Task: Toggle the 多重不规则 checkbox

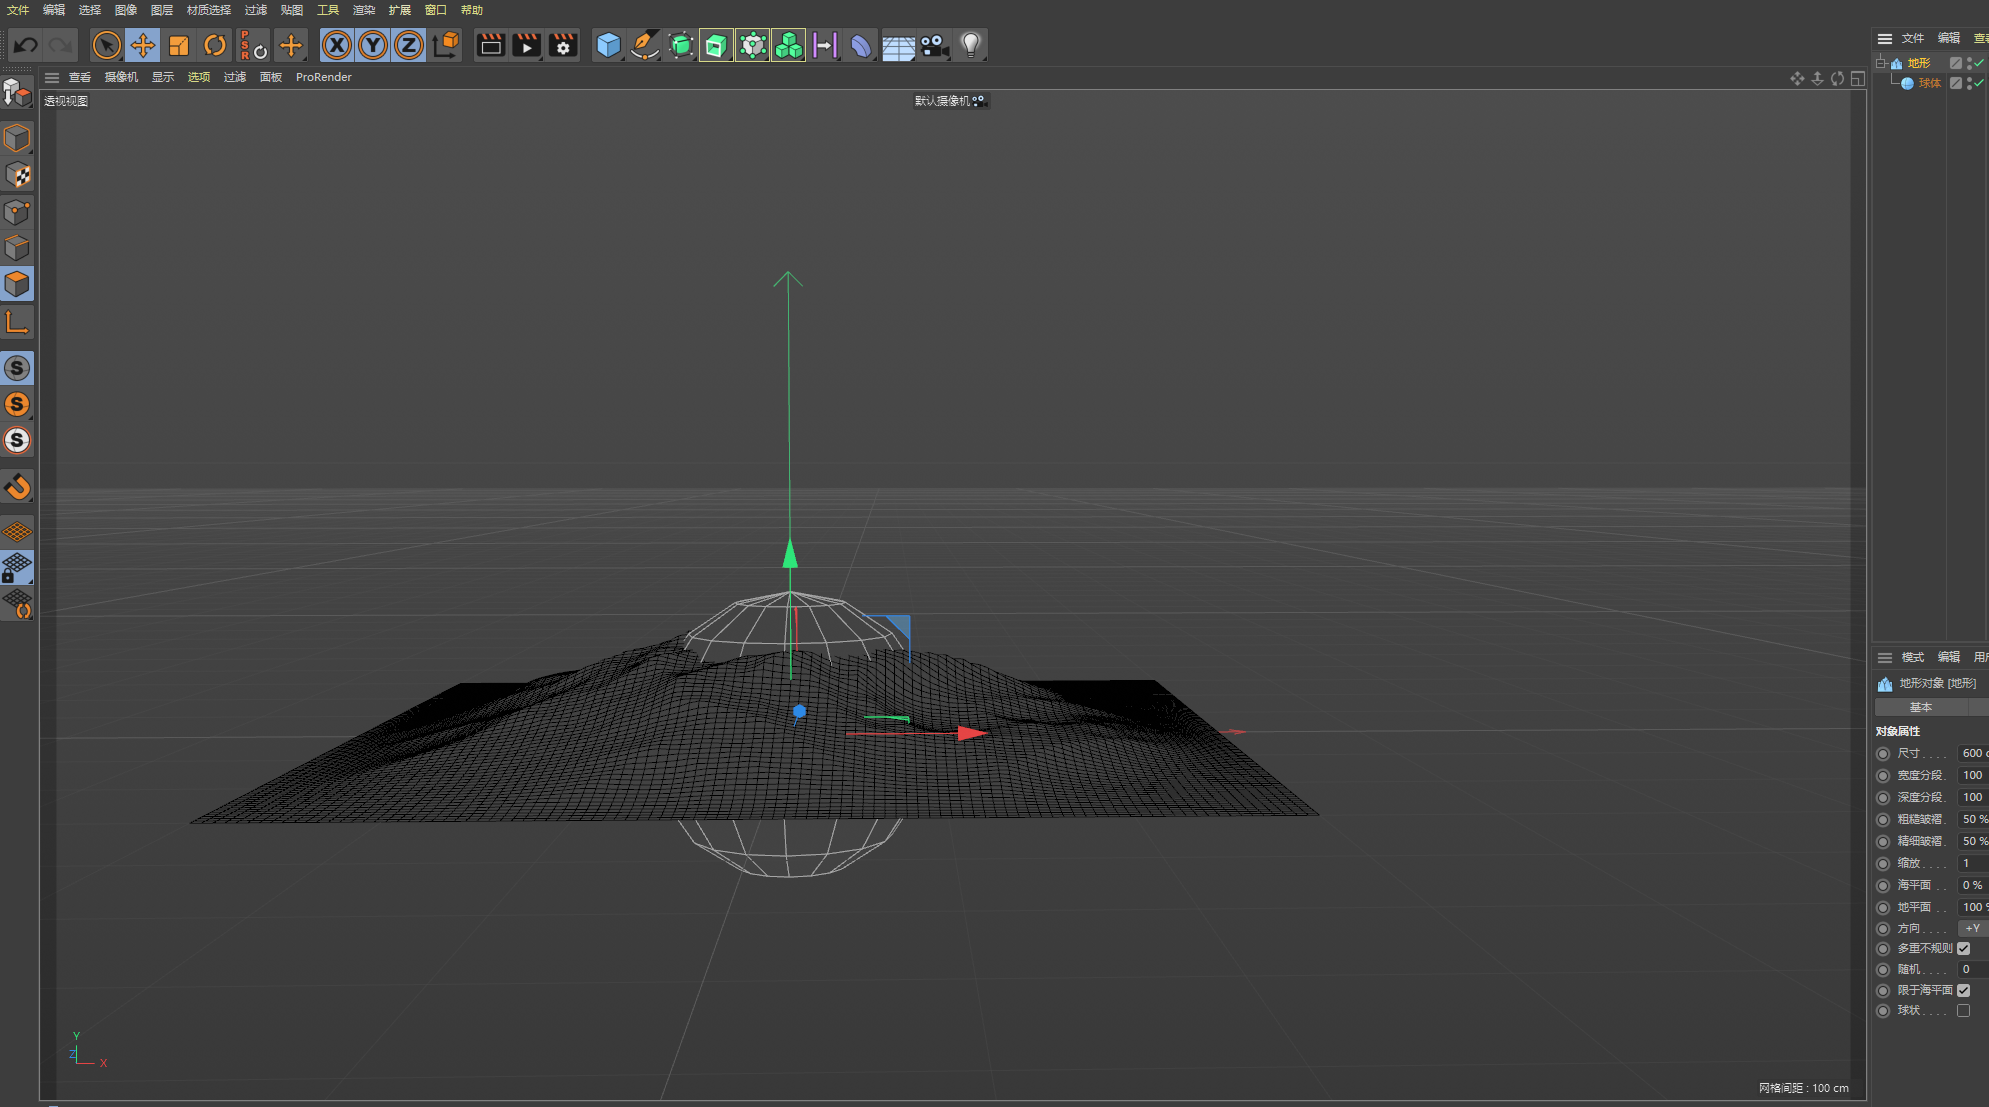Action: click(x=1963, y=948)
